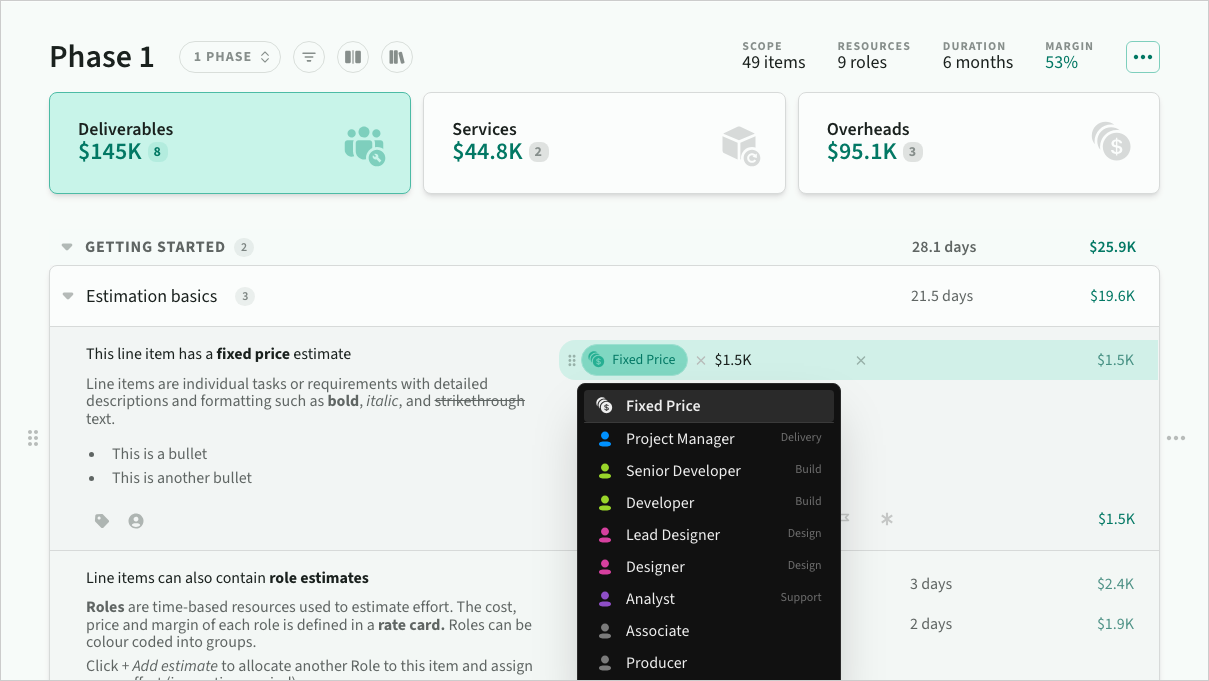This screenshot has width=1209, height=681.
Task: Open the library books icon in header
Action: 397,57
